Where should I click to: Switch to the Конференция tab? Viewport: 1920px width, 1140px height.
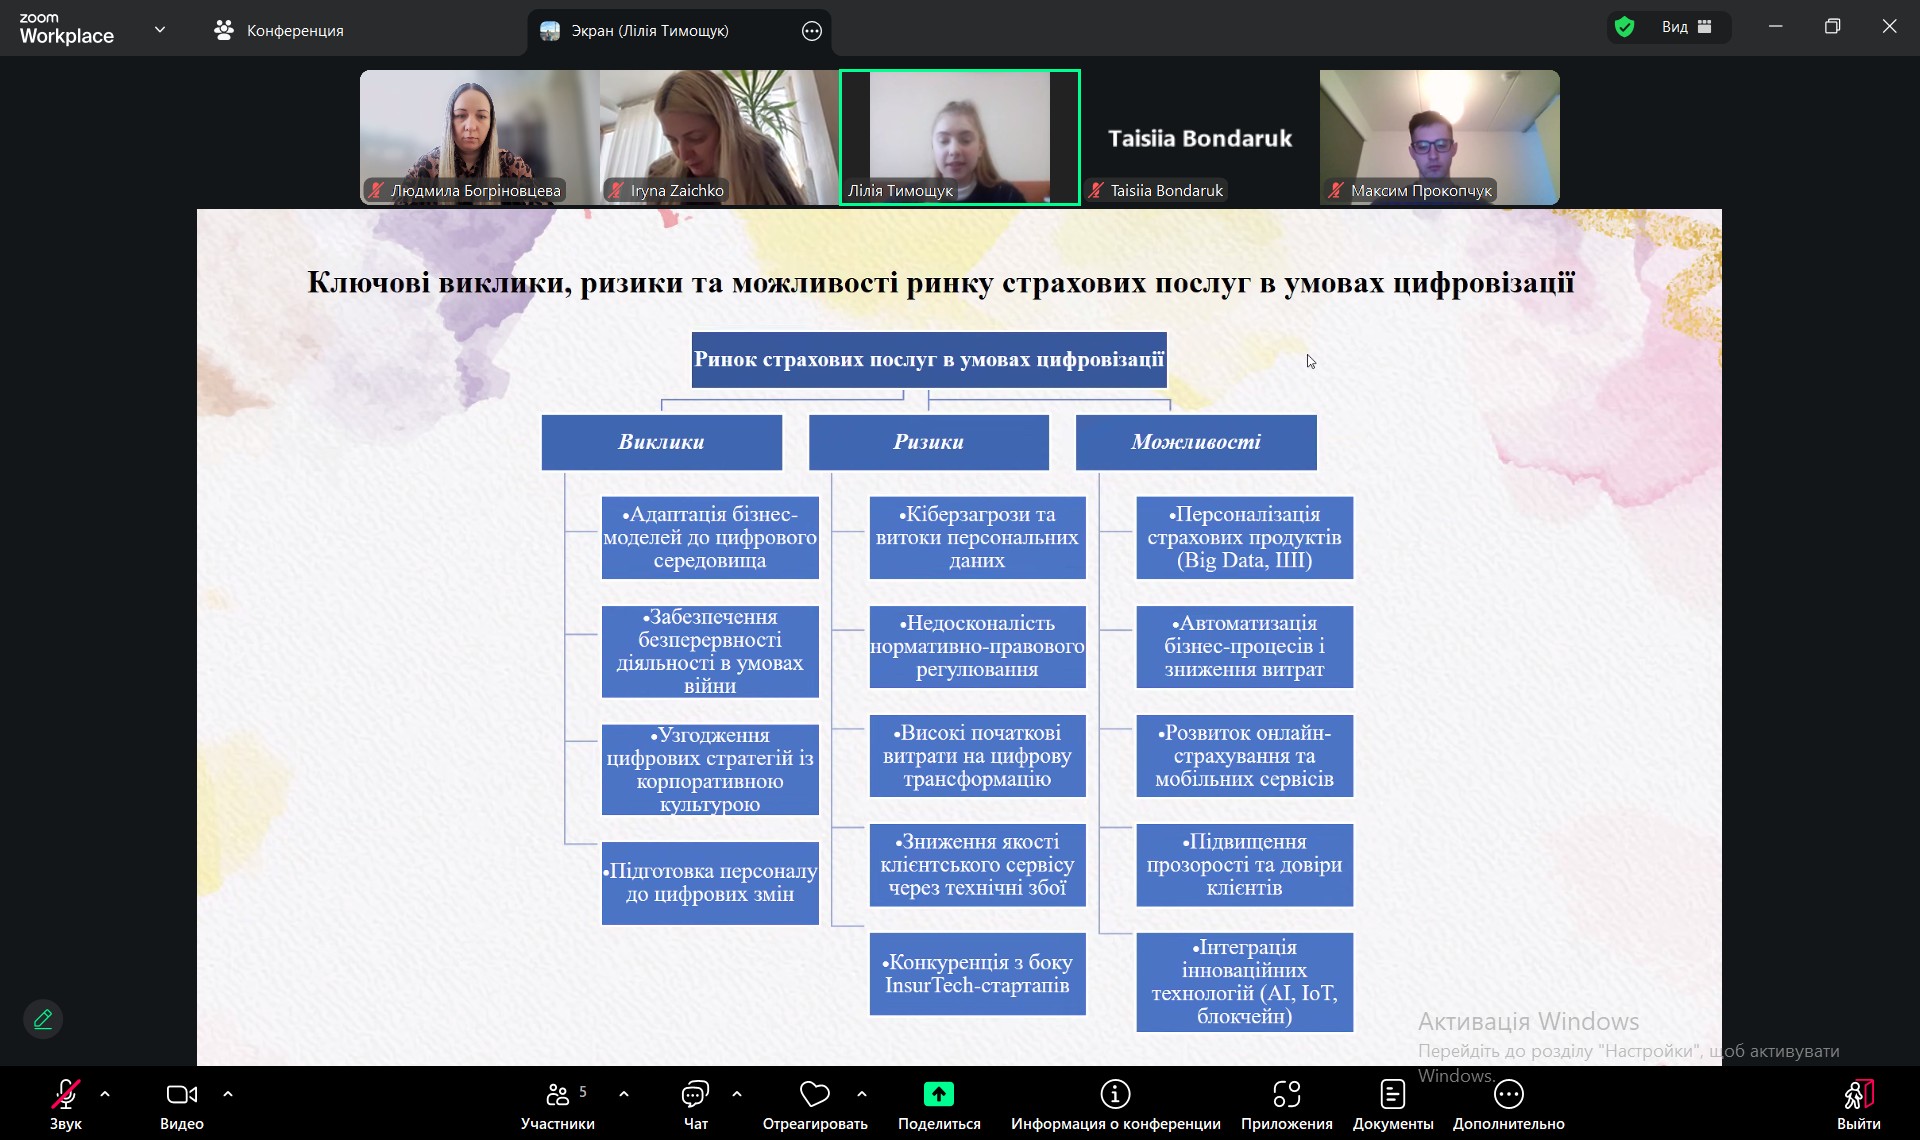tap(279, 31)
